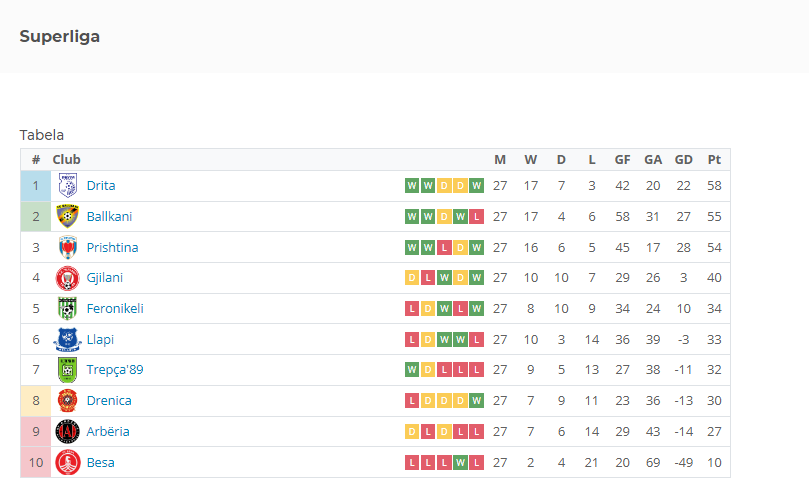Screen dimensions: 809x492
Task: Click the Ballkani club crest icon
Action: point(68,217)
